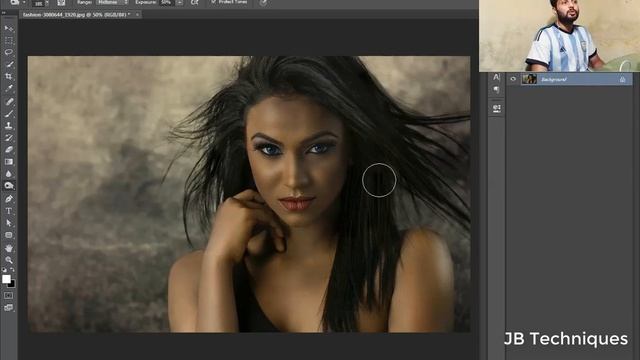This screenshot has width=640, height=360.
Task: Select the Spot Healing Brush tool
Action: [x=9, y=102]
